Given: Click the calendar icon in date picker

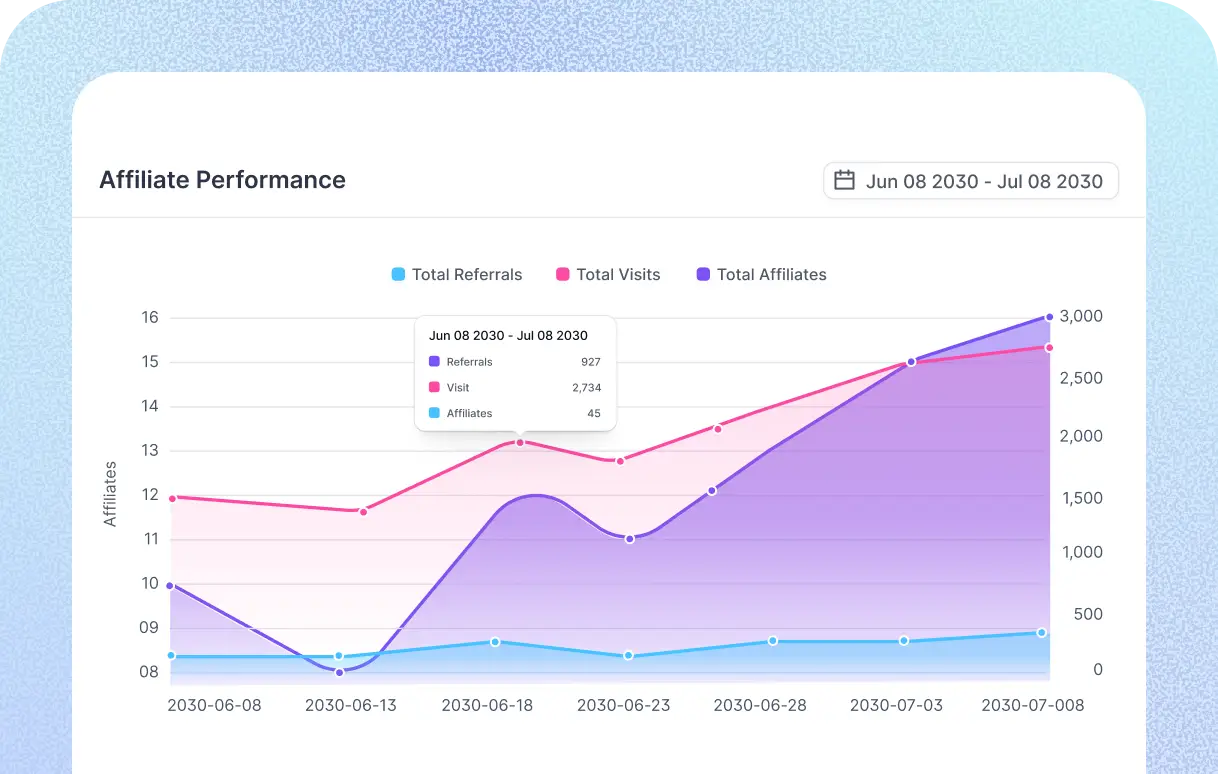Looking at the screenshot, I should coord(845,181).
